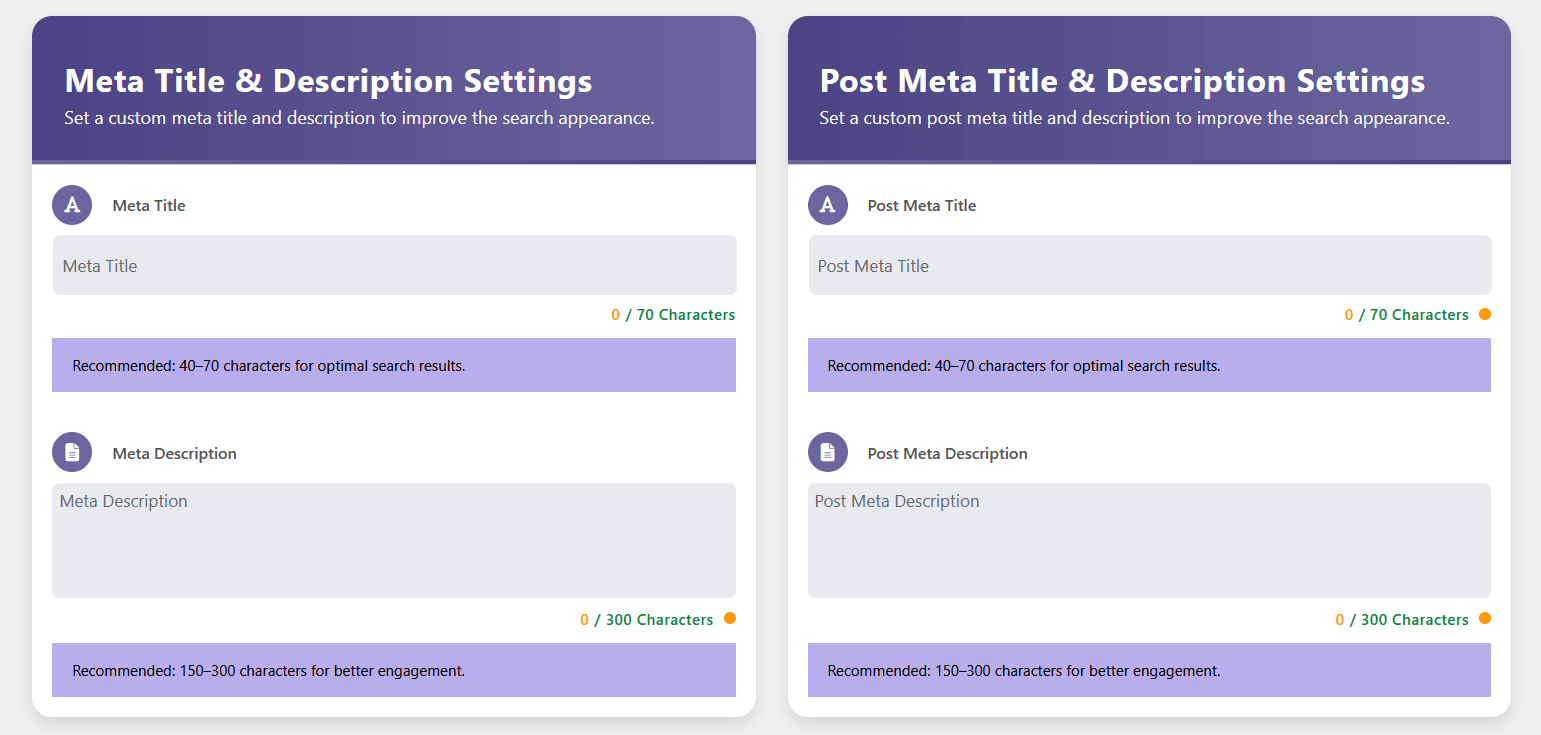This screenshot has width=1541, height=735.
Task: Click the document icon beside Post Meta Description
Action: pyautogui.click(x=827, y=453)
